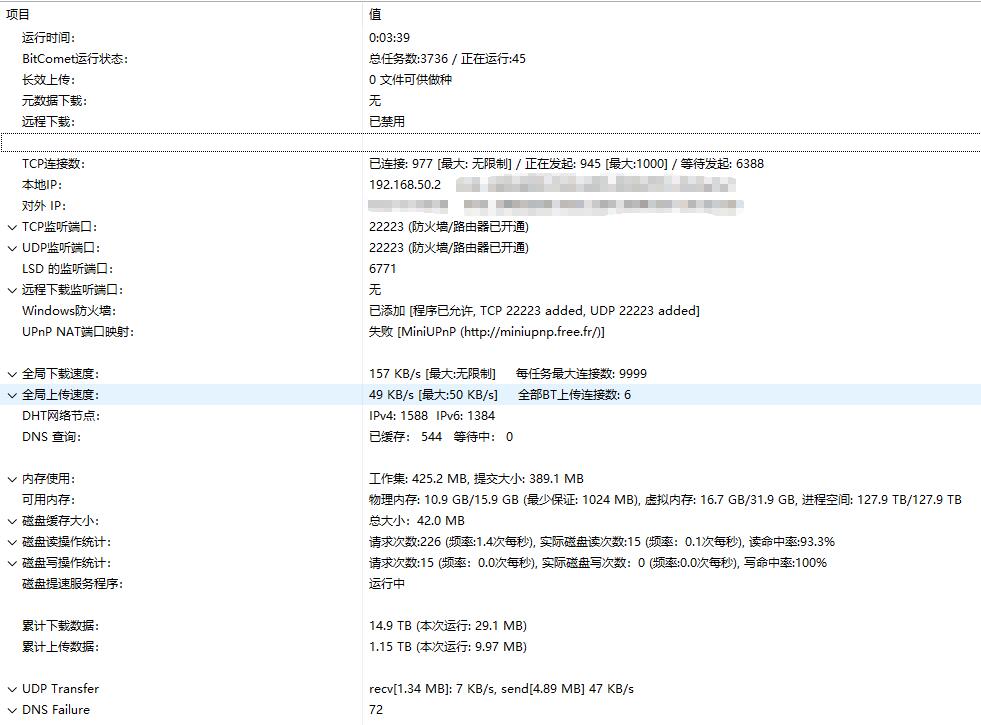Image resolution: width=981 pixels, height=725 pixels.
Task: Select the 6771 port value
Action: tap(382, 269)
